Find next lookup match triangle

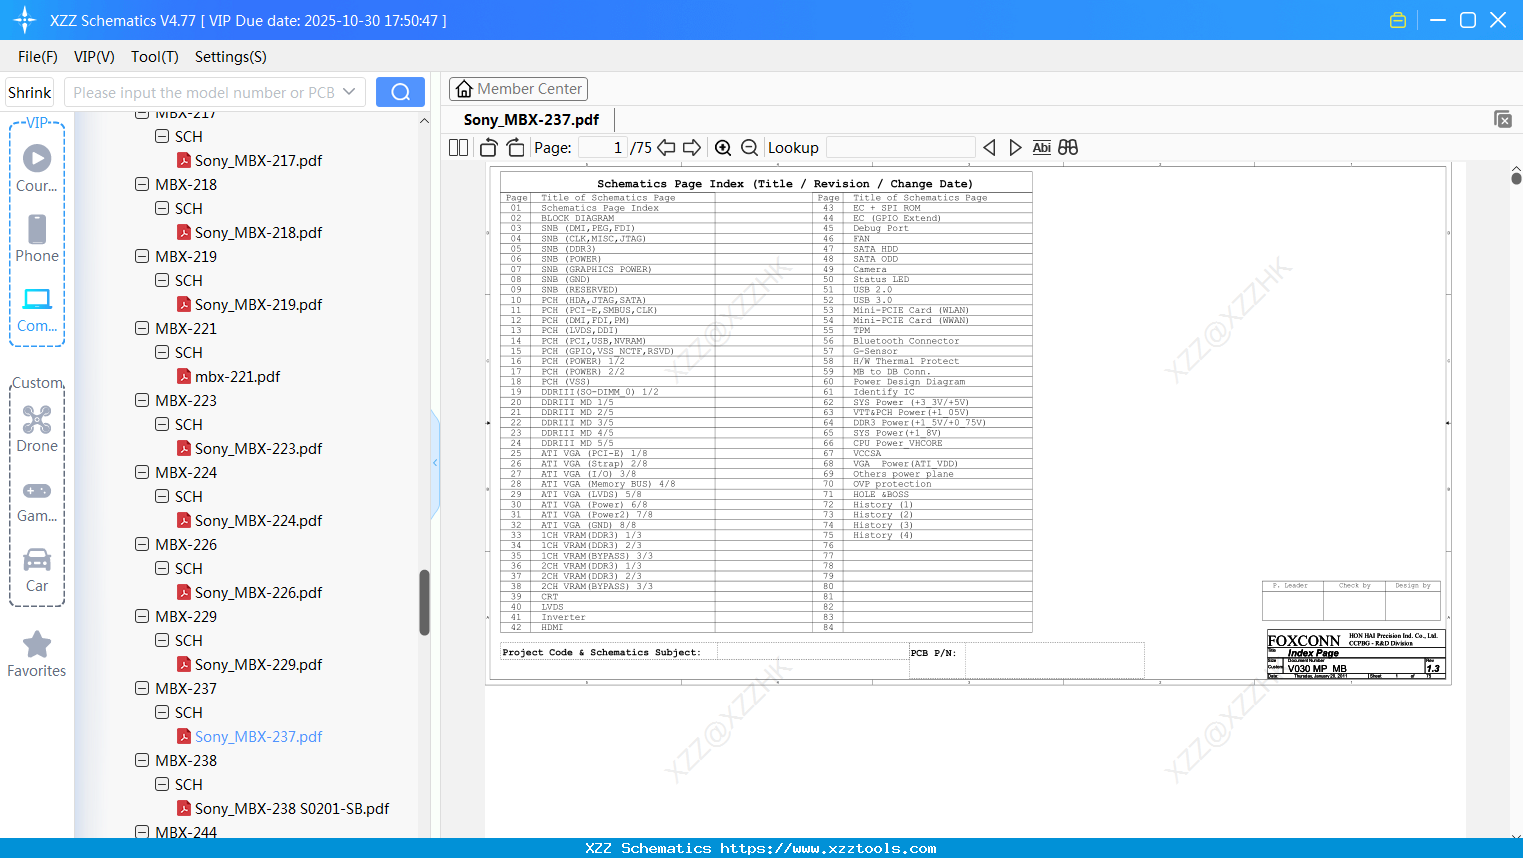1015,148
